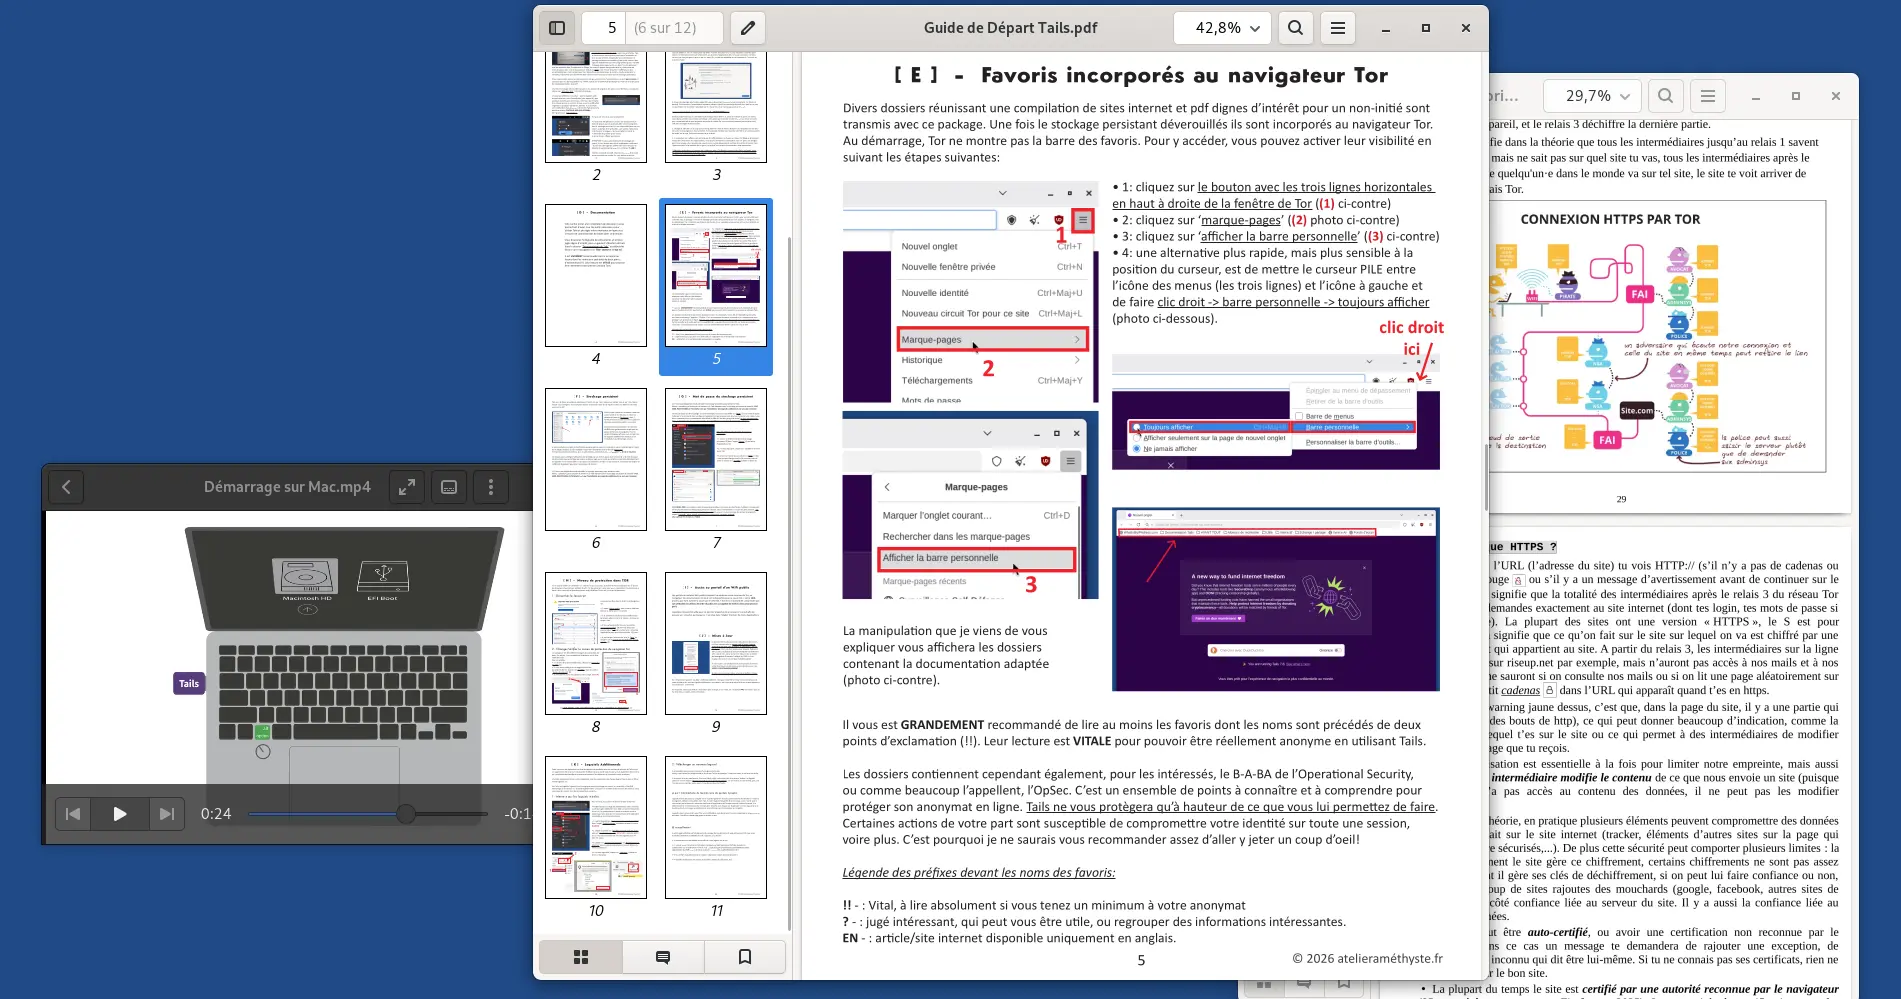Screen dimensions: 1901x999
Task: Click the '(6 sur 12)' page count label
Action: [665, 28]
